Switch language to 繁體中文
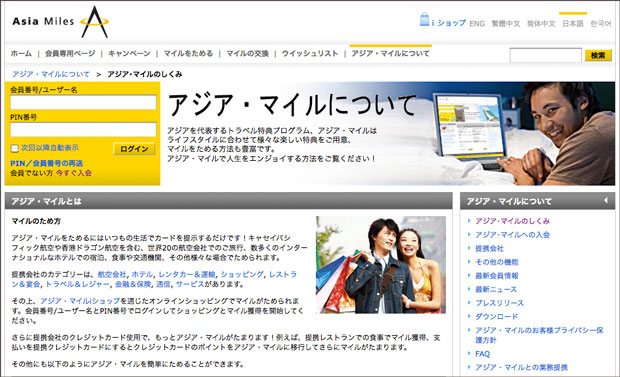620x377 pixels. tap(506, 24)
